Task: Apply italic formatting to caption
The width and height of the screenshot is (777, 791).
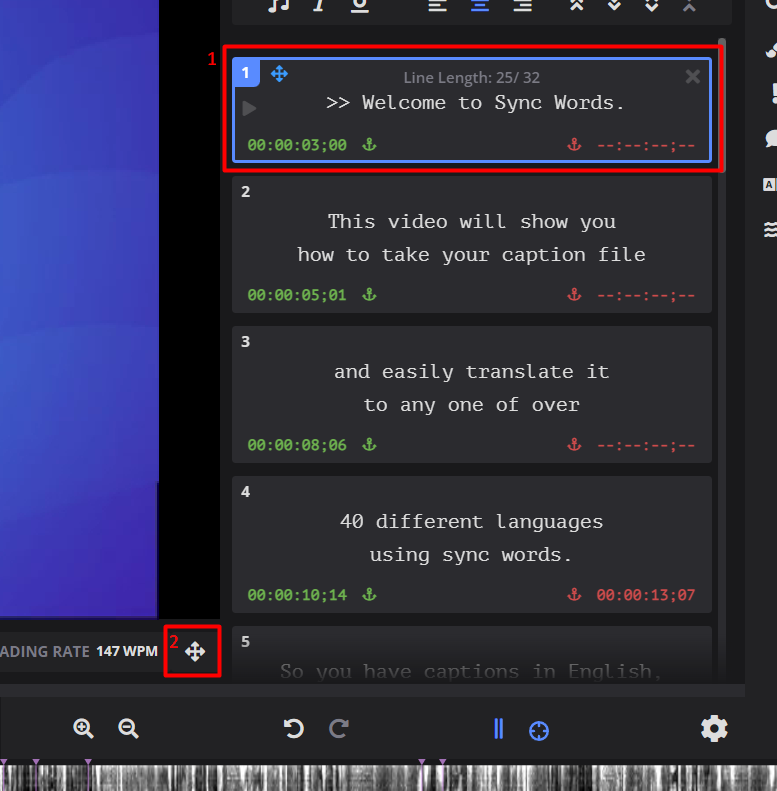Action: (x=318, y=5)
